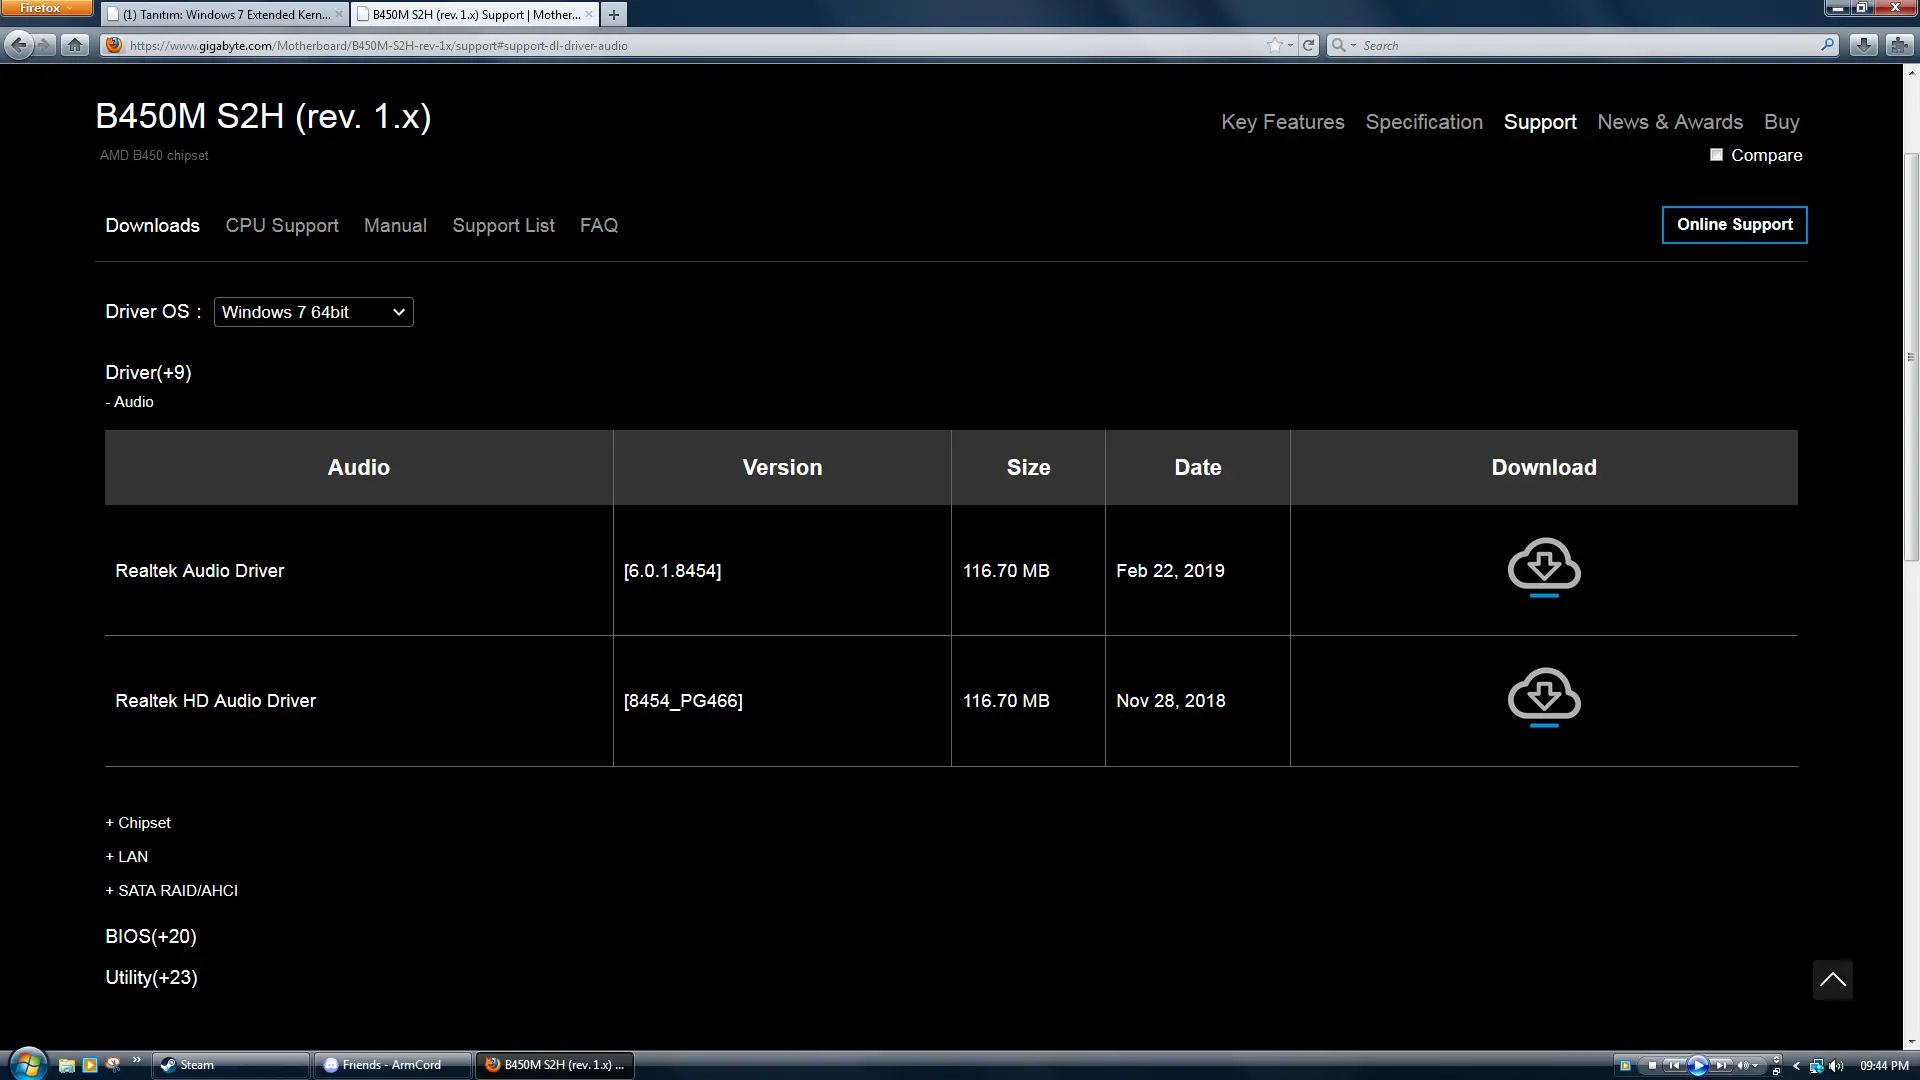Viewport: 1920px width, 1080px height.
Task: Switch to the FAQ tab
Action: point(599,226)
